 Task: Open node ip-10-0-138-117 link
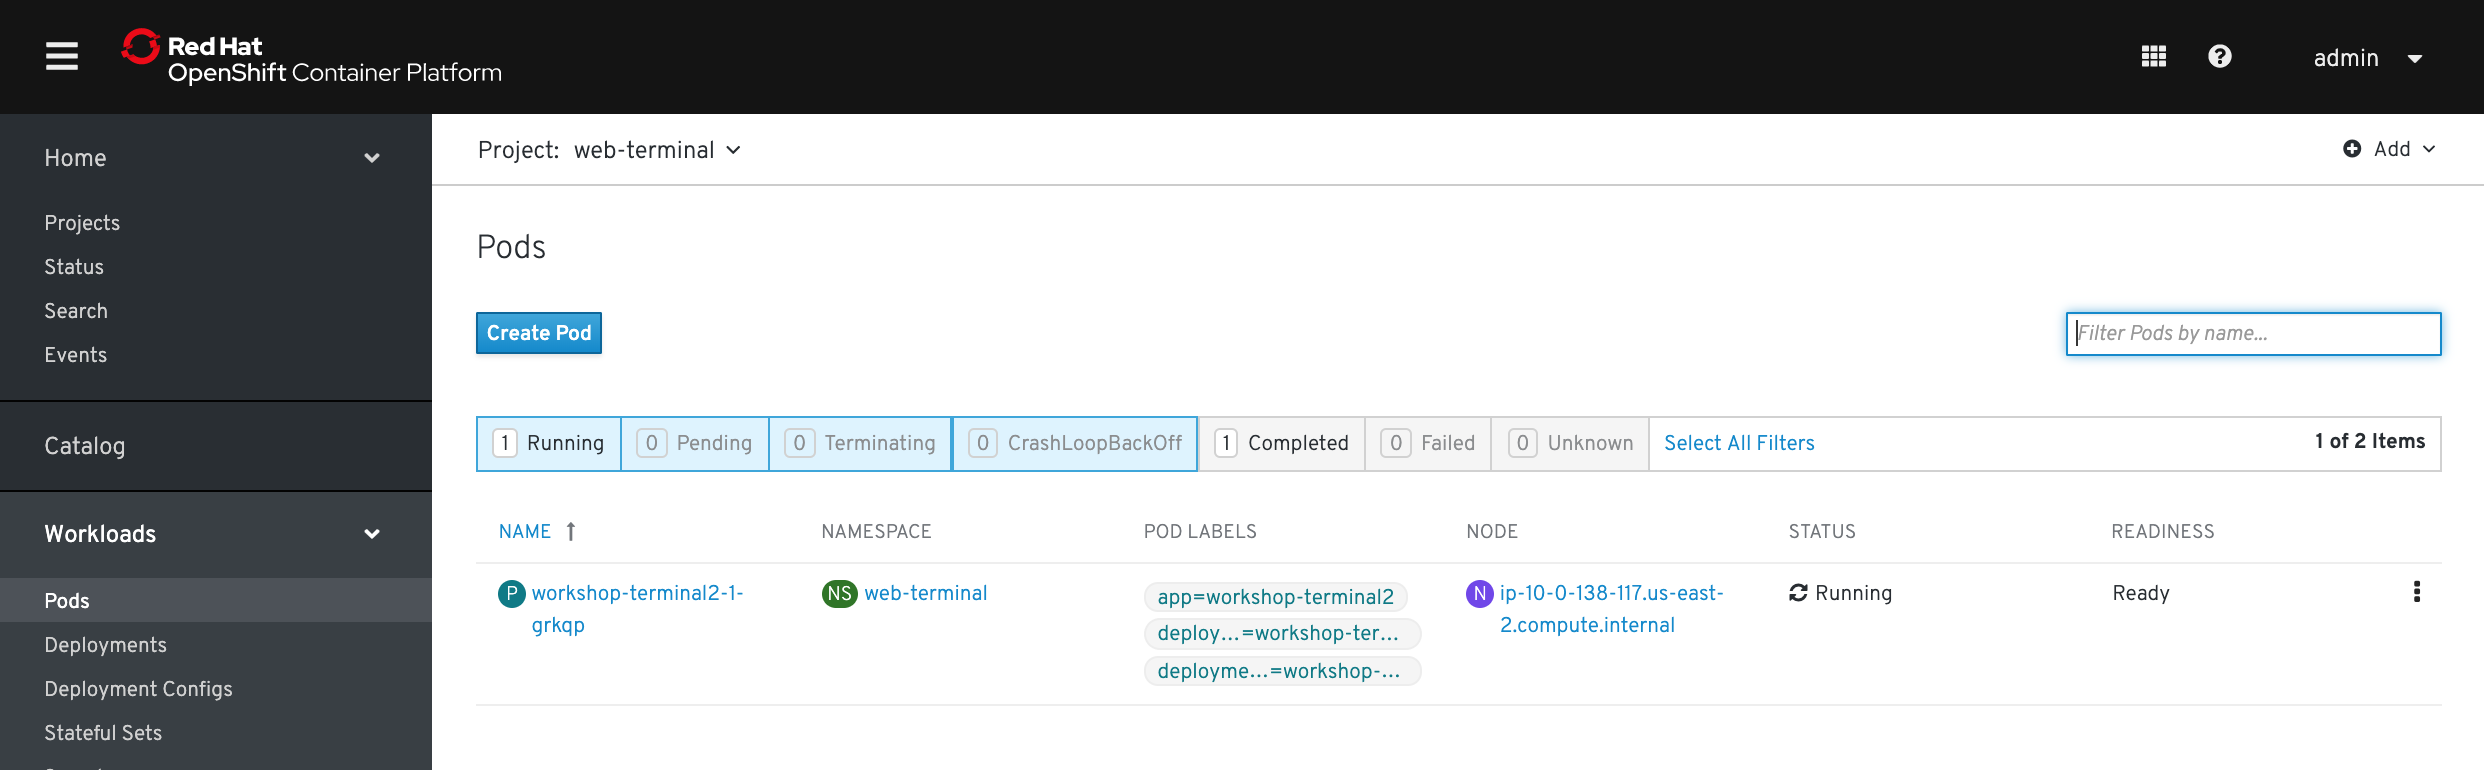(1612, 609)
